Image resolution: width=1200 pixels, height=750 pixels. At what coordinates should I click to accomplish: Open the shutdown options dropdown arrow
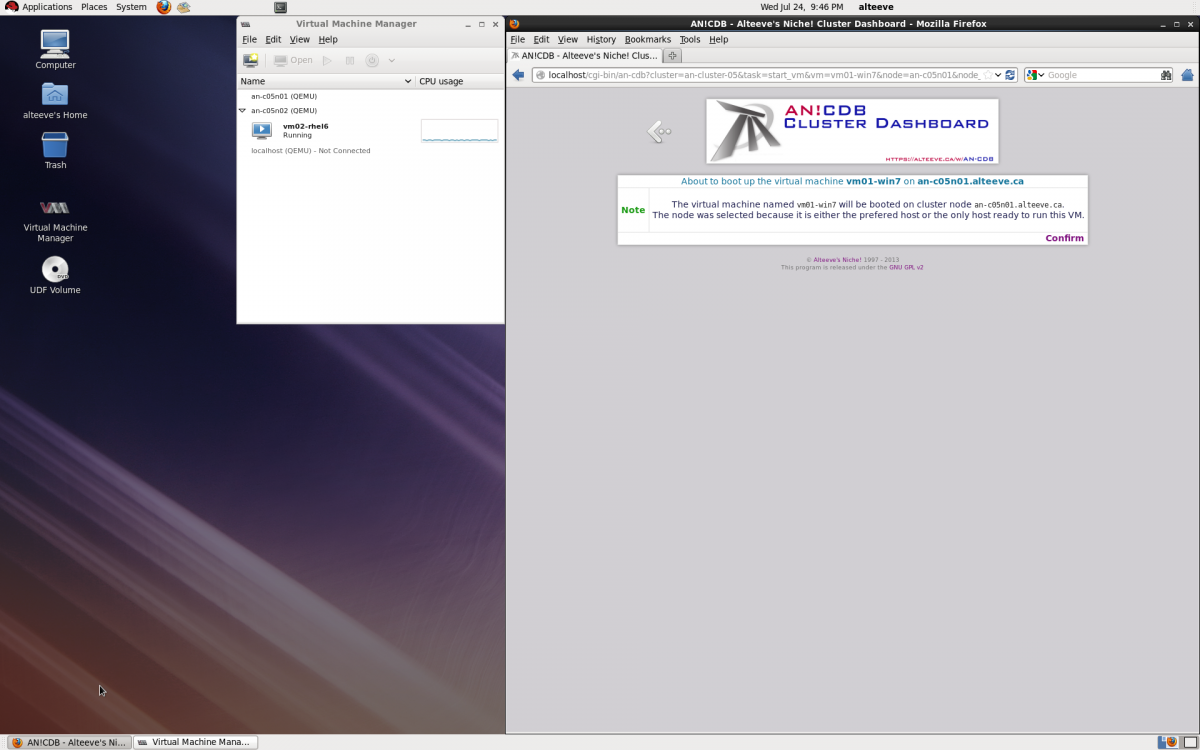(x=391, y=61)
